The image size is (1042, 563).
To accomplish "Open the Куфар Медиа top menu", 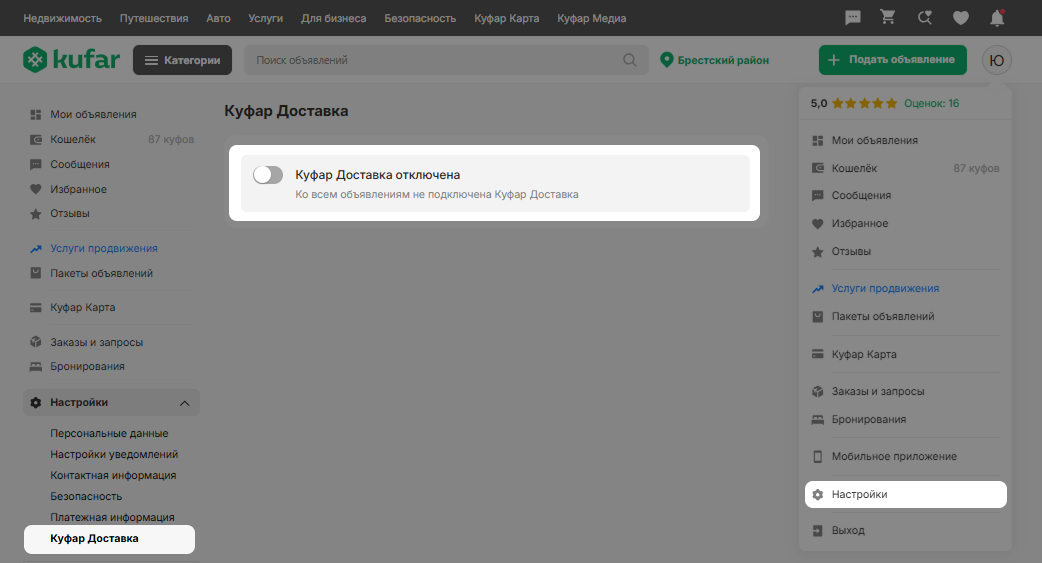I will point(591,19).
